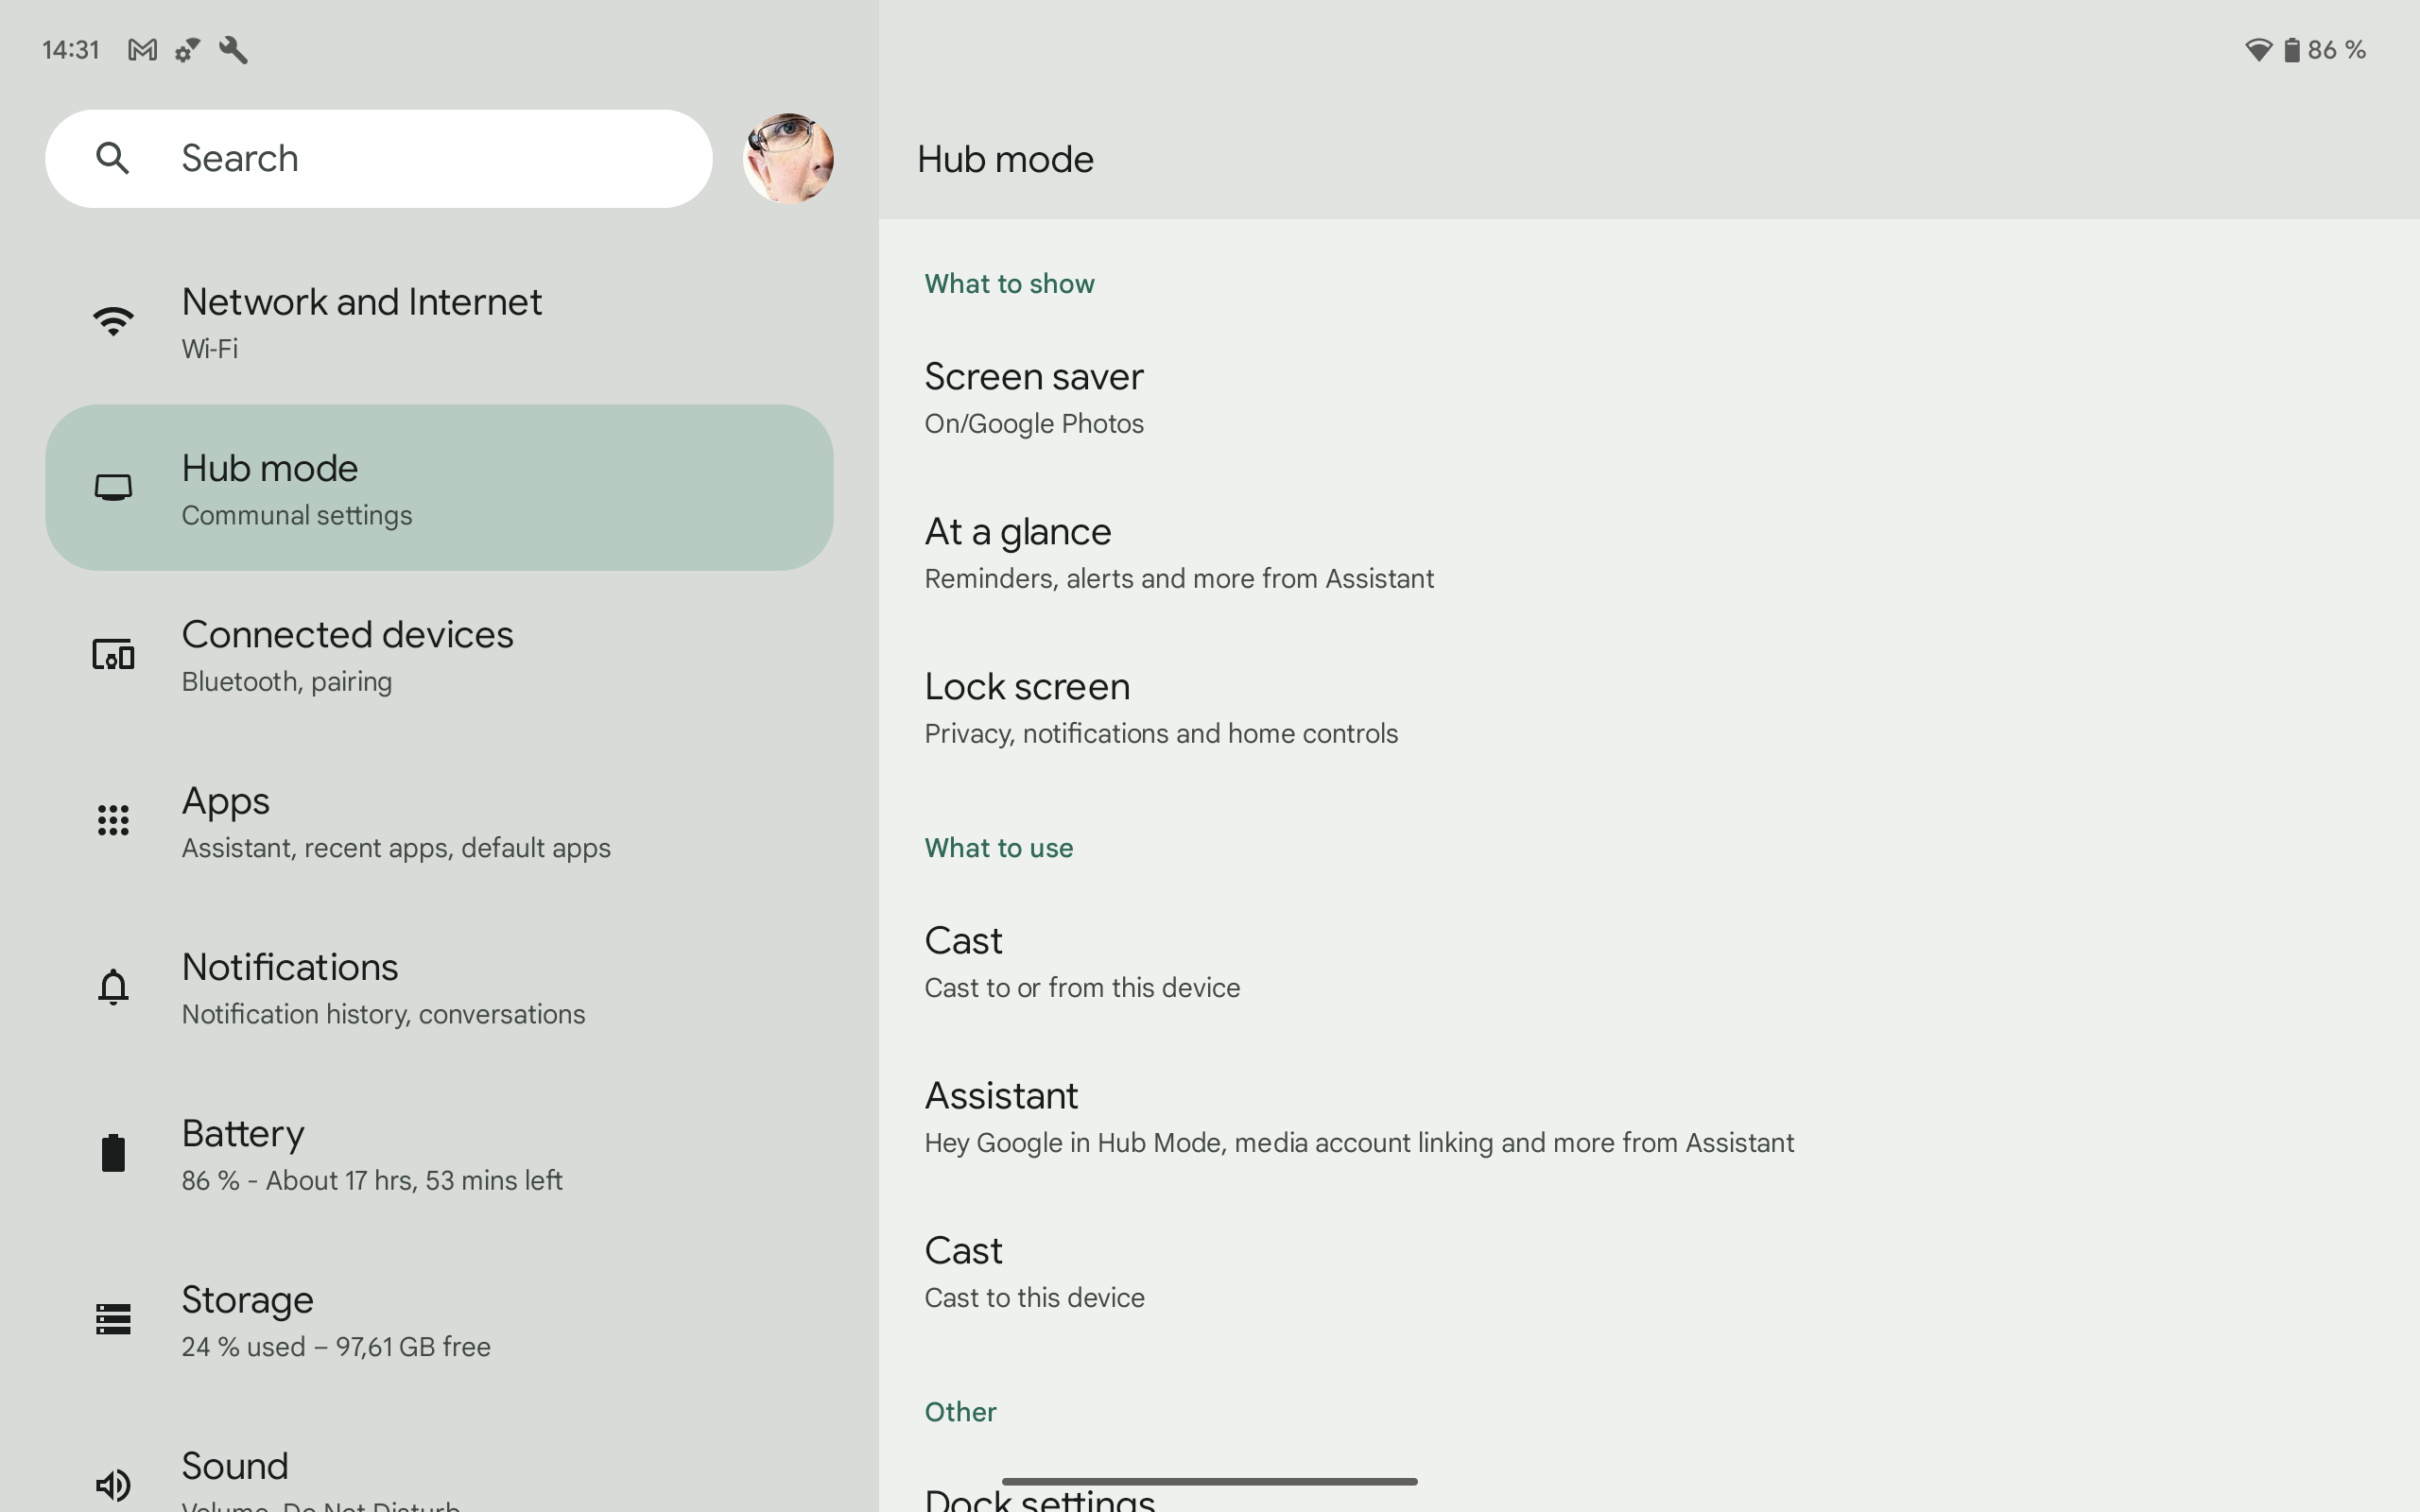Click the Storage icon in sidebar
This screenshot has height=1512, width=2420.
point(113,1319)
